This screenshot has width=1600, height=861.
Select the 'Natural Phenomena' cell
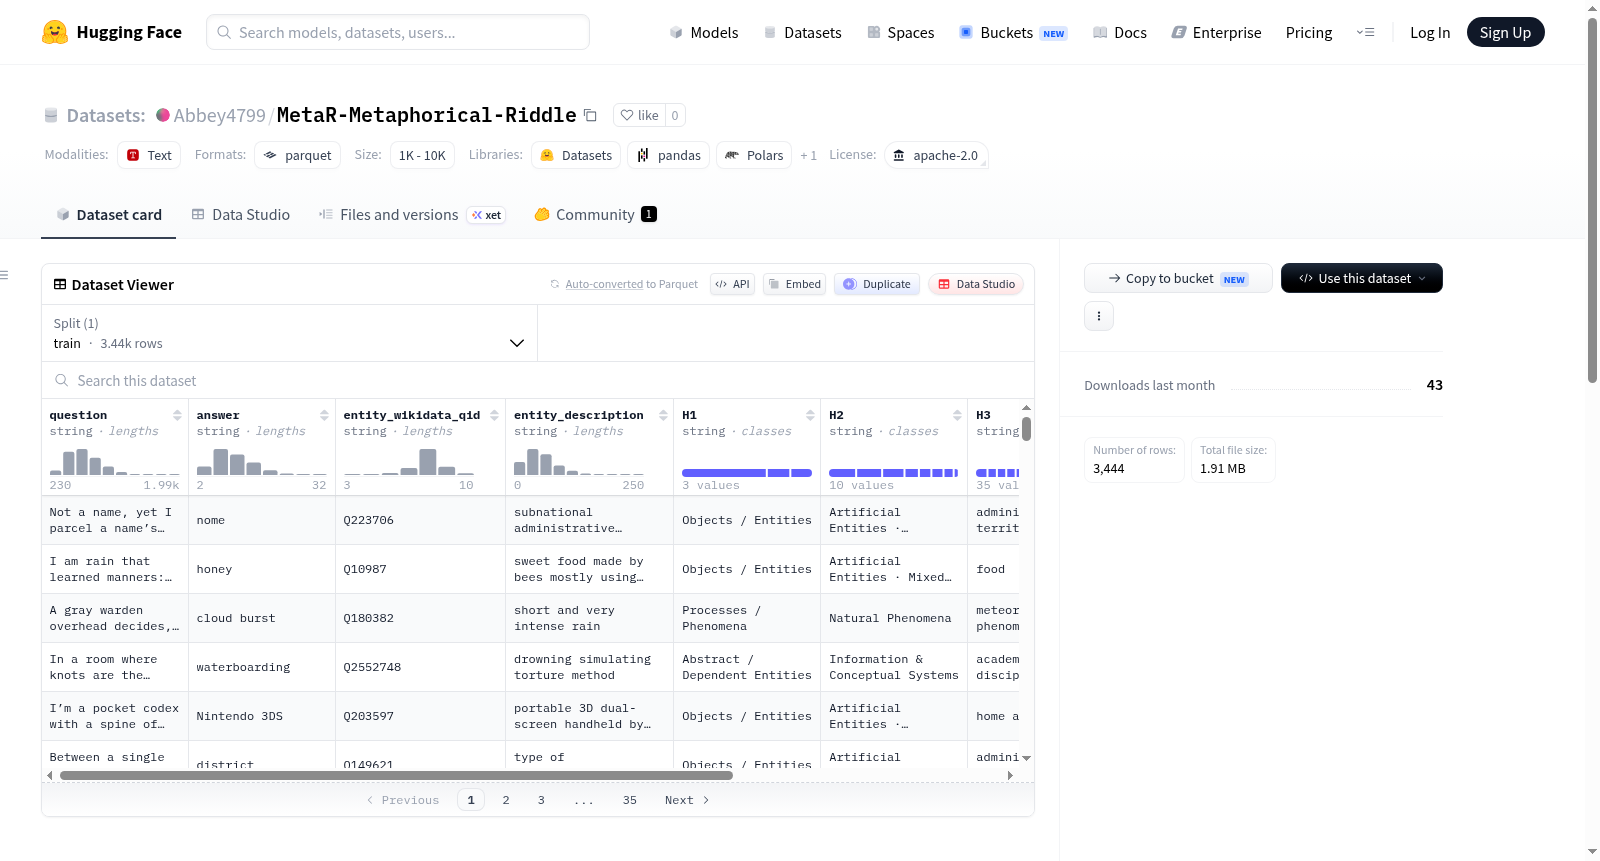(x=894, y=618)
